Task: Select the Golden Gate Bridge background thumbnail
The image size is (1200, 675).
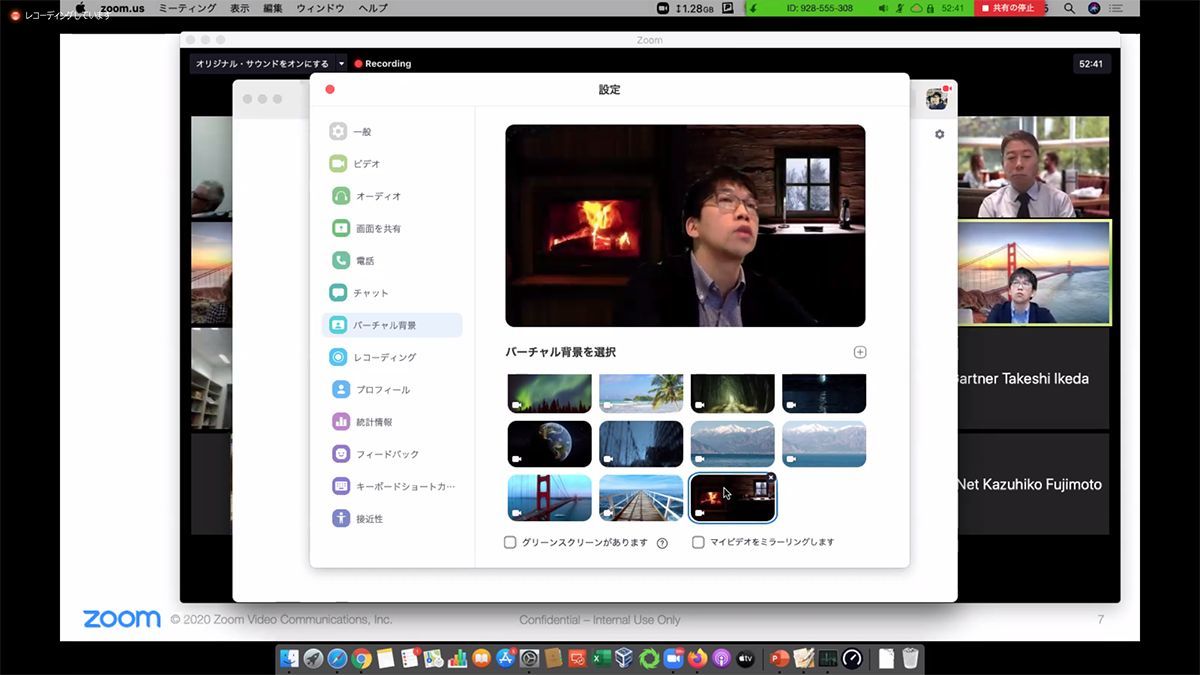Action: 549,497
